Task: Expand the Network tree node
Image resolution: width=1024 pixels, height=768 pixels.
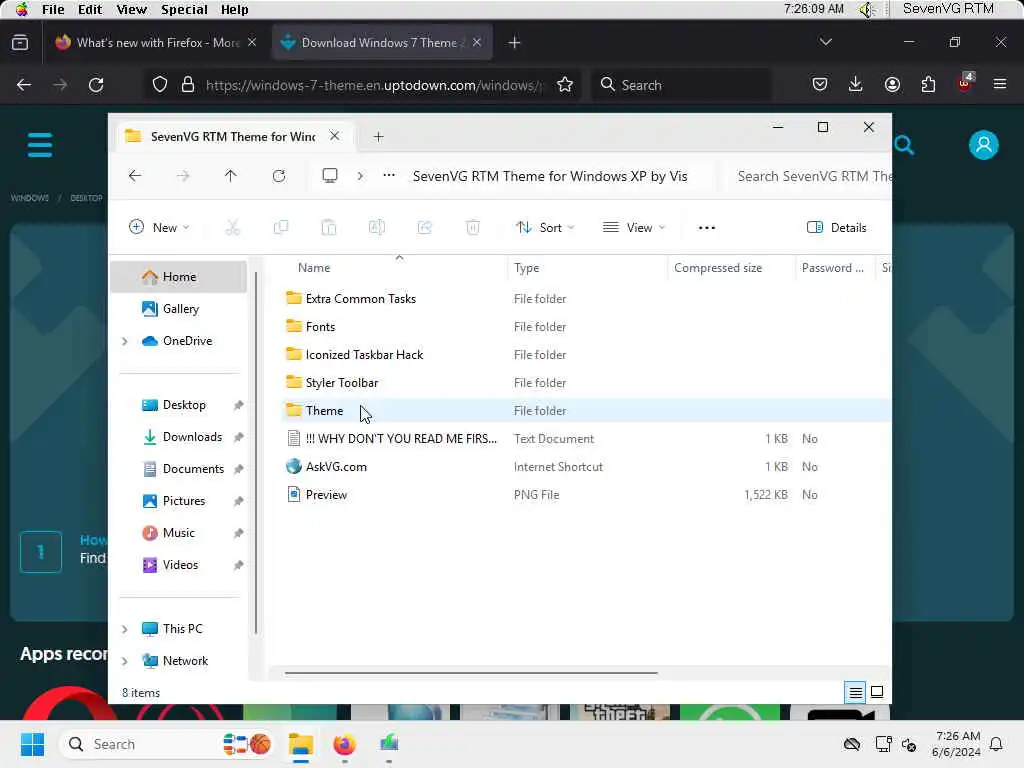Action: coord(125,661)
